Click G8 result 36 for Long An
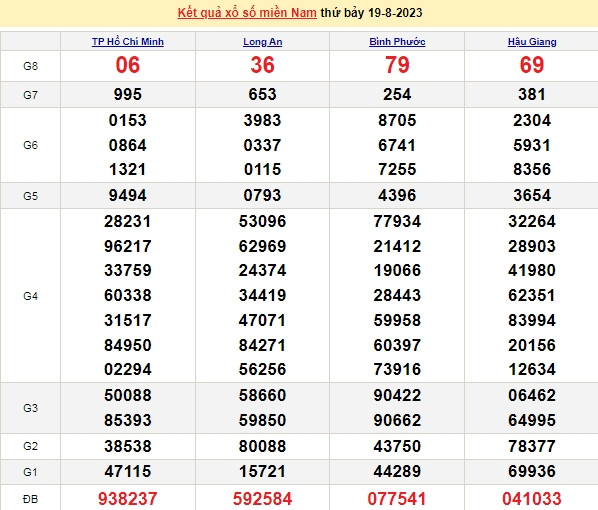The image size is (598, 510). click(x=262, y=65)
